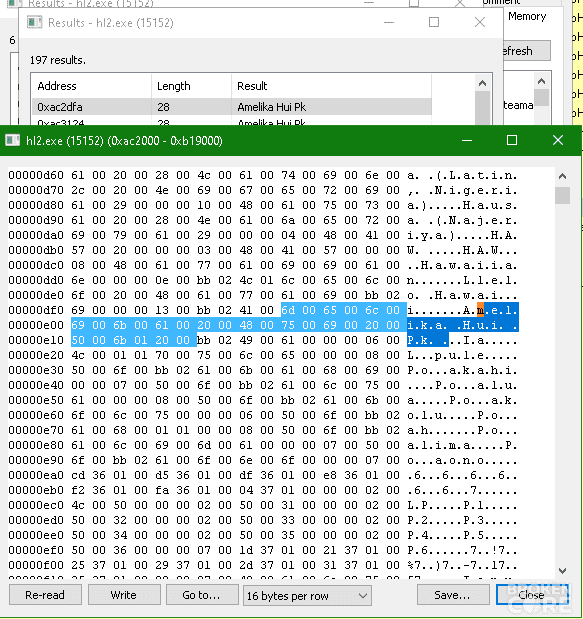The image size is (583, 619).
Task: Switch to Memory tab in background window
Action: point(527,17)
